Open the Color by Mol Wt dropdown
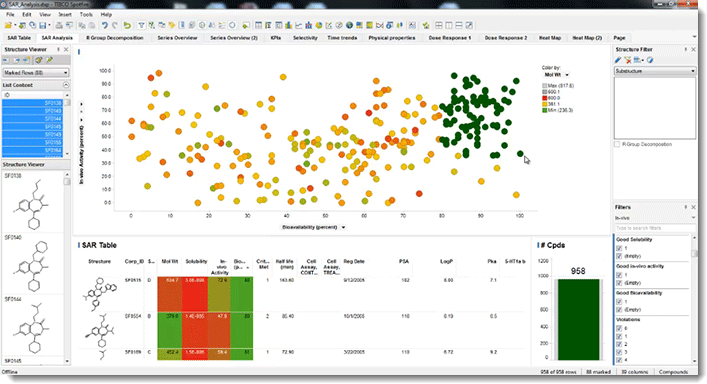The image size is (707, 384). tap(556, 75)
